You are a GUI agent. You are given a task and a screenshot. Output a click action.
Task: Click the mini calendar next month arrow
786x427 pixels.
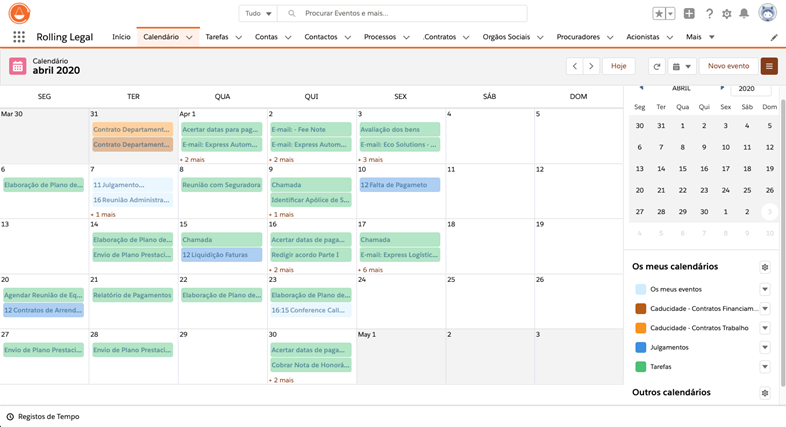722,88
